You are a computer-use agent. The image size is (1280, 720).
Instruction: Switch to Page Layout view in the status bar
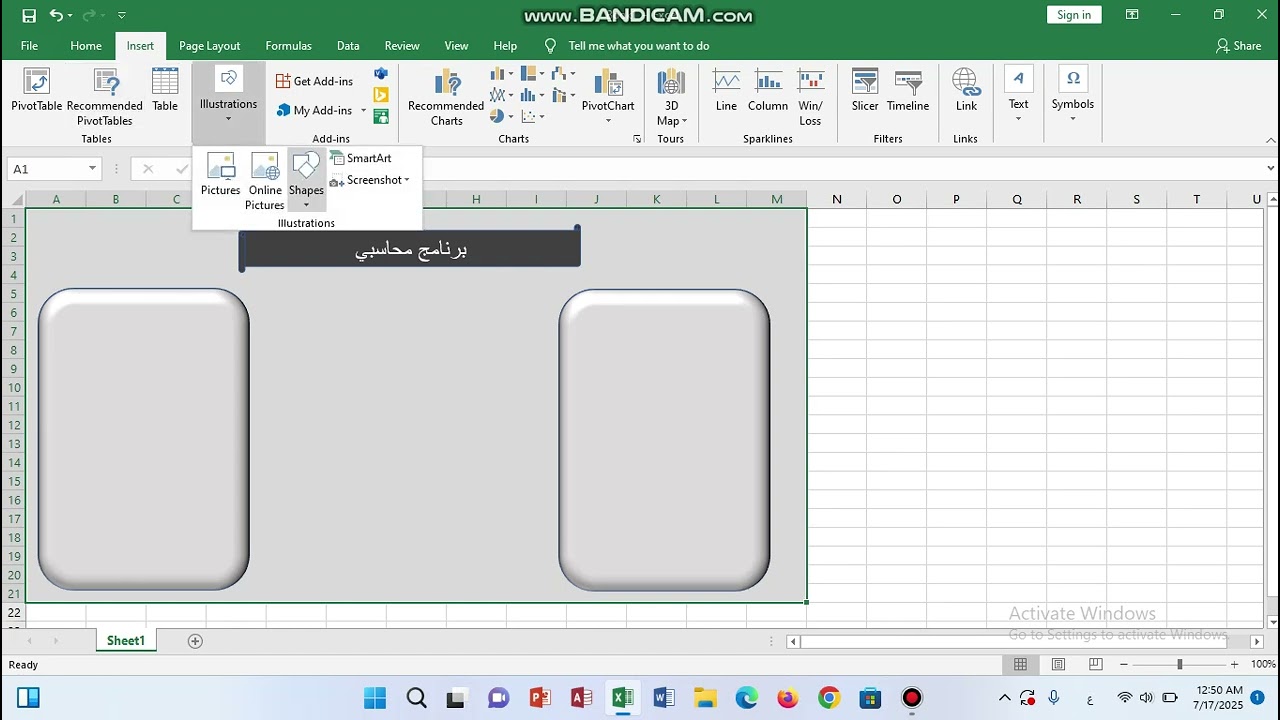coord(1058,664)
